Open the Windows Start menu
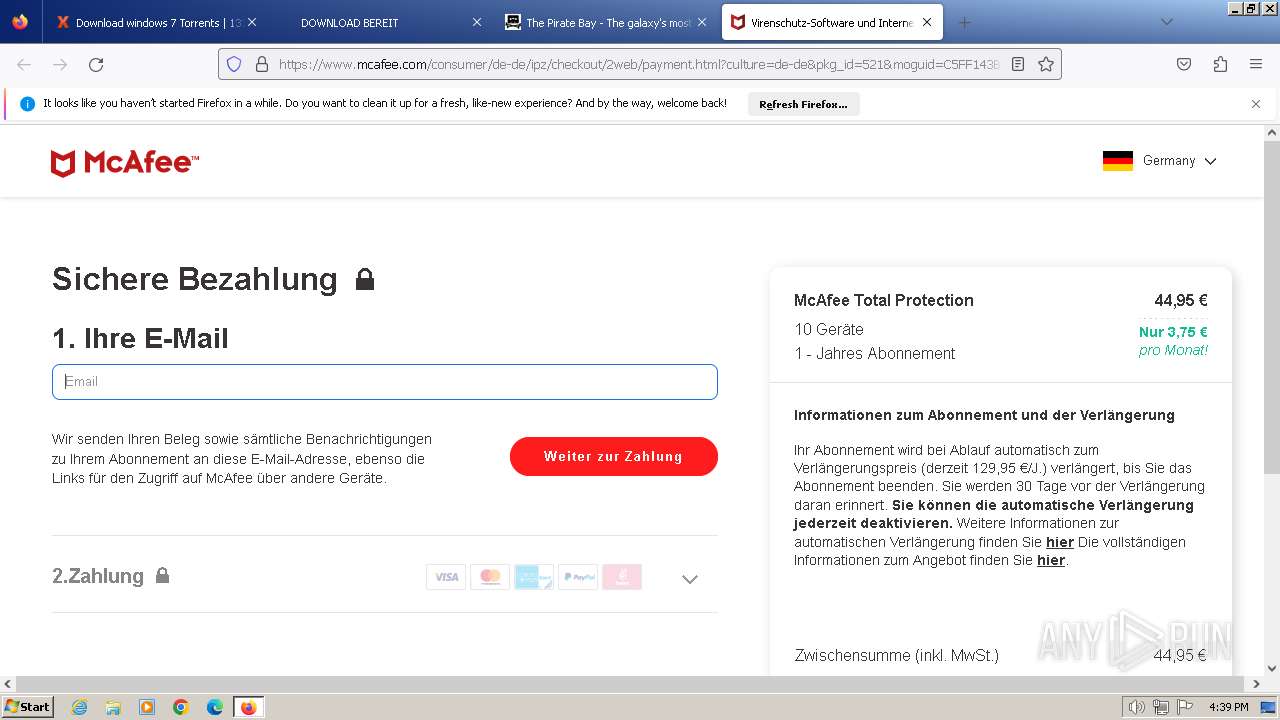Screen dimensions: 1280x720 [x=28, y=706]
